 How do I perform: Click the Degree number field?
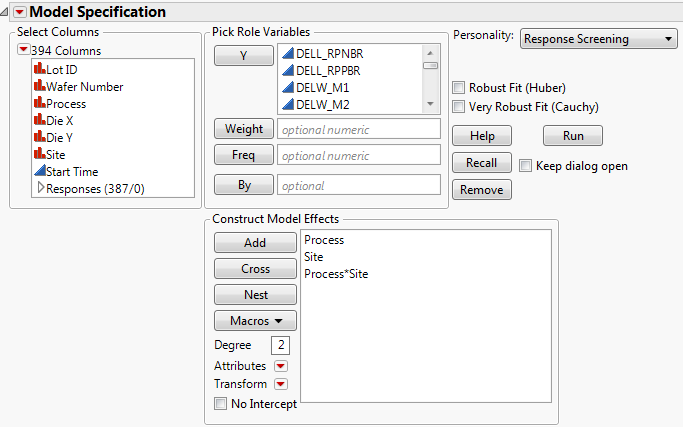coord(280,345)
